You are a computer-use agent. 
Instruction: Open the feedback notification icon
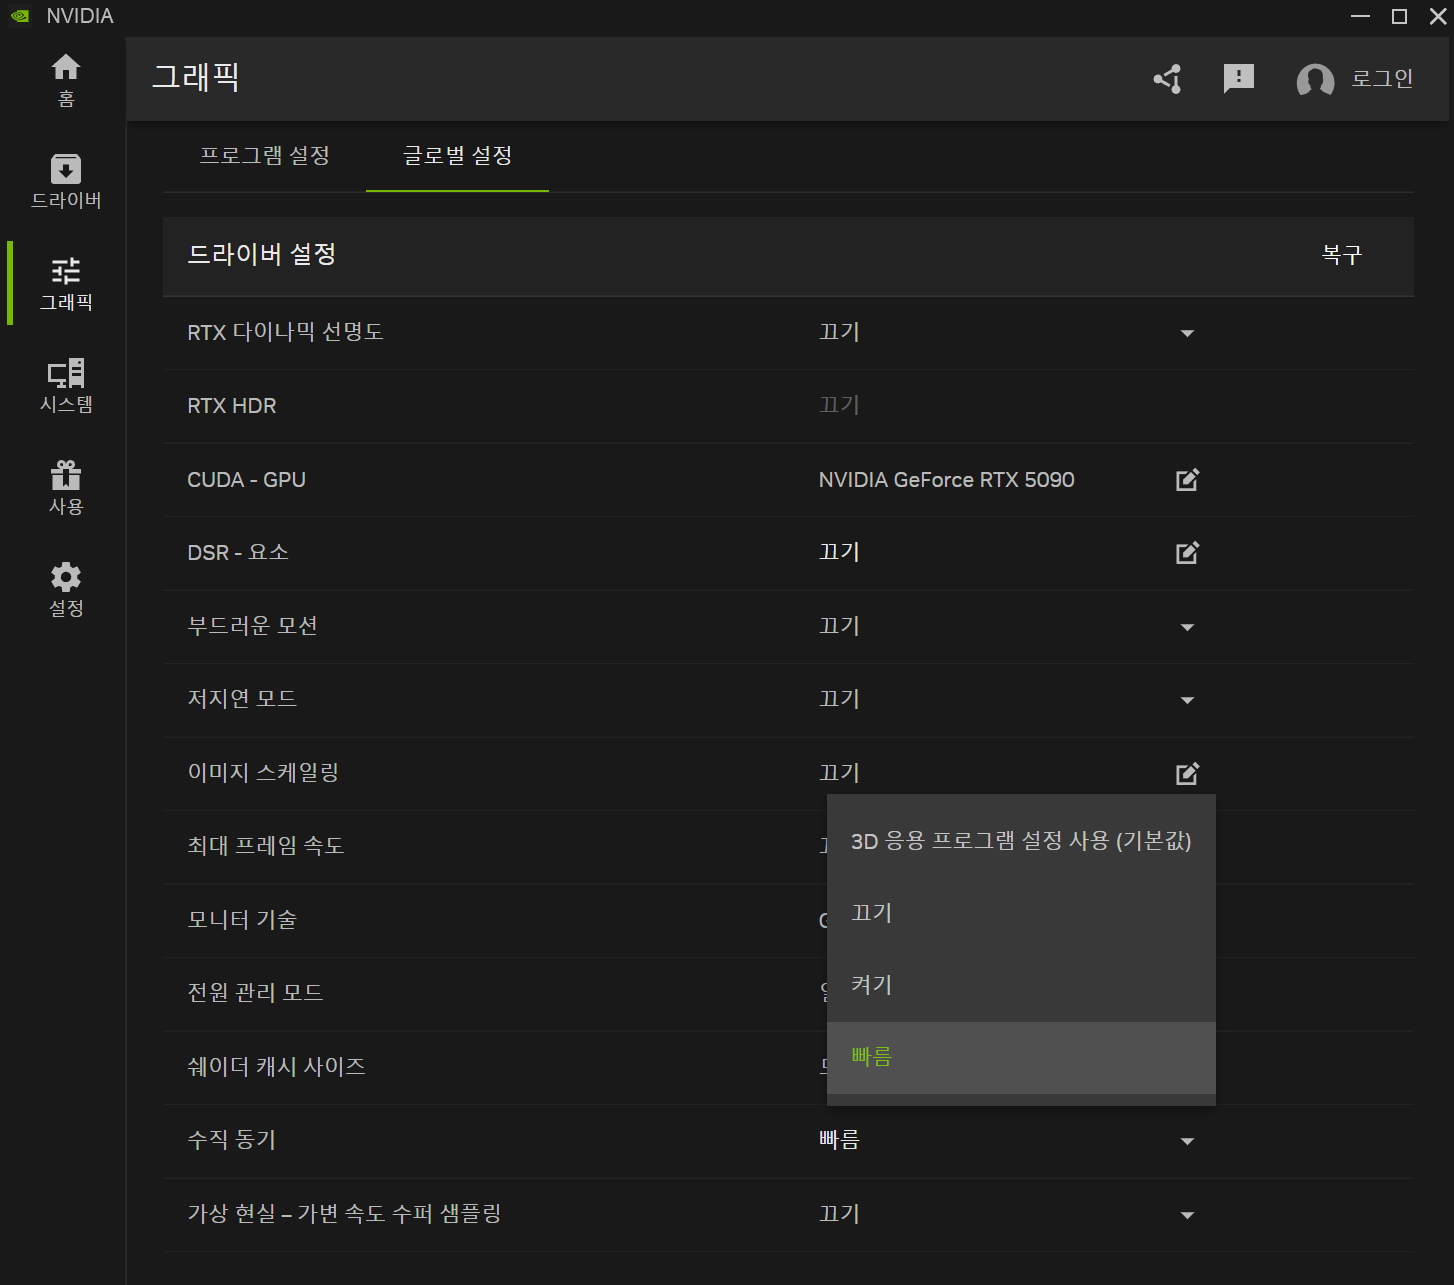[1239, 79]
